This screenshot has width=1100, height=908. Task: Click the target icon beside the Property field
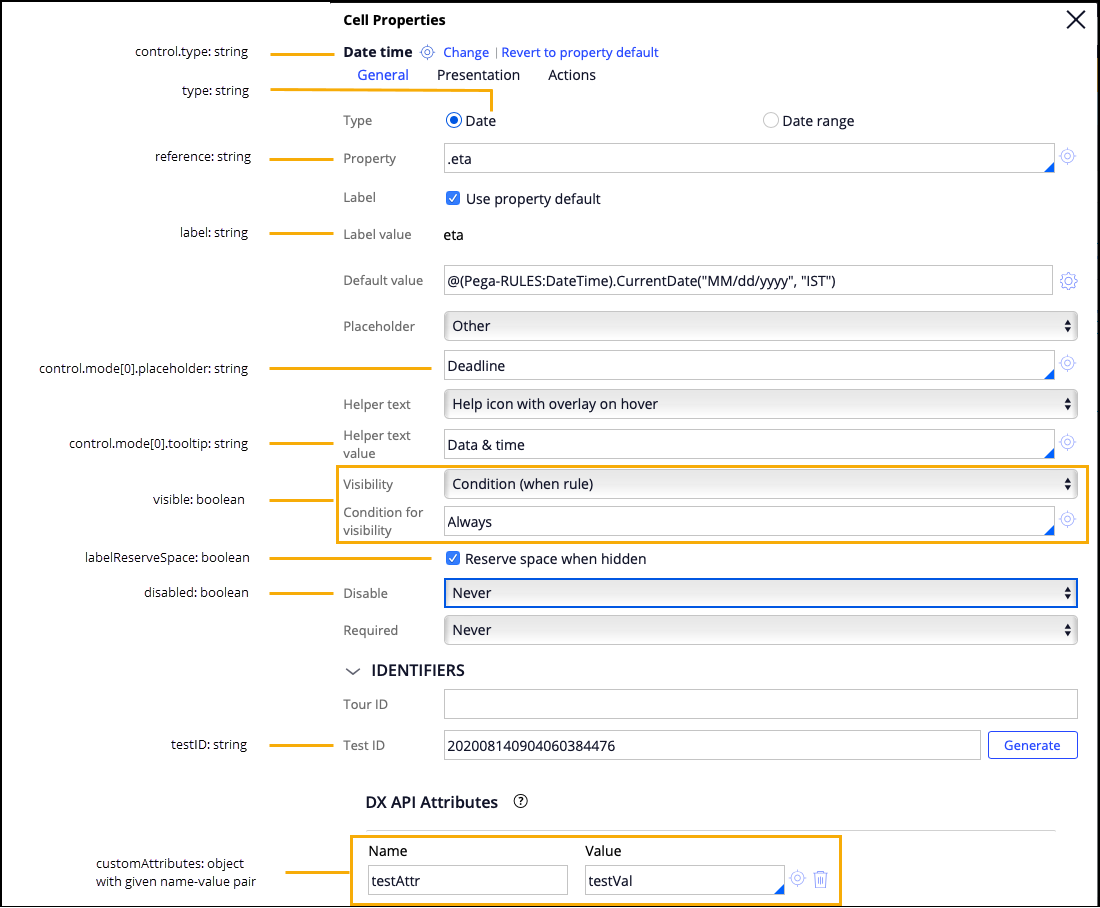[x=1067, y=157]
